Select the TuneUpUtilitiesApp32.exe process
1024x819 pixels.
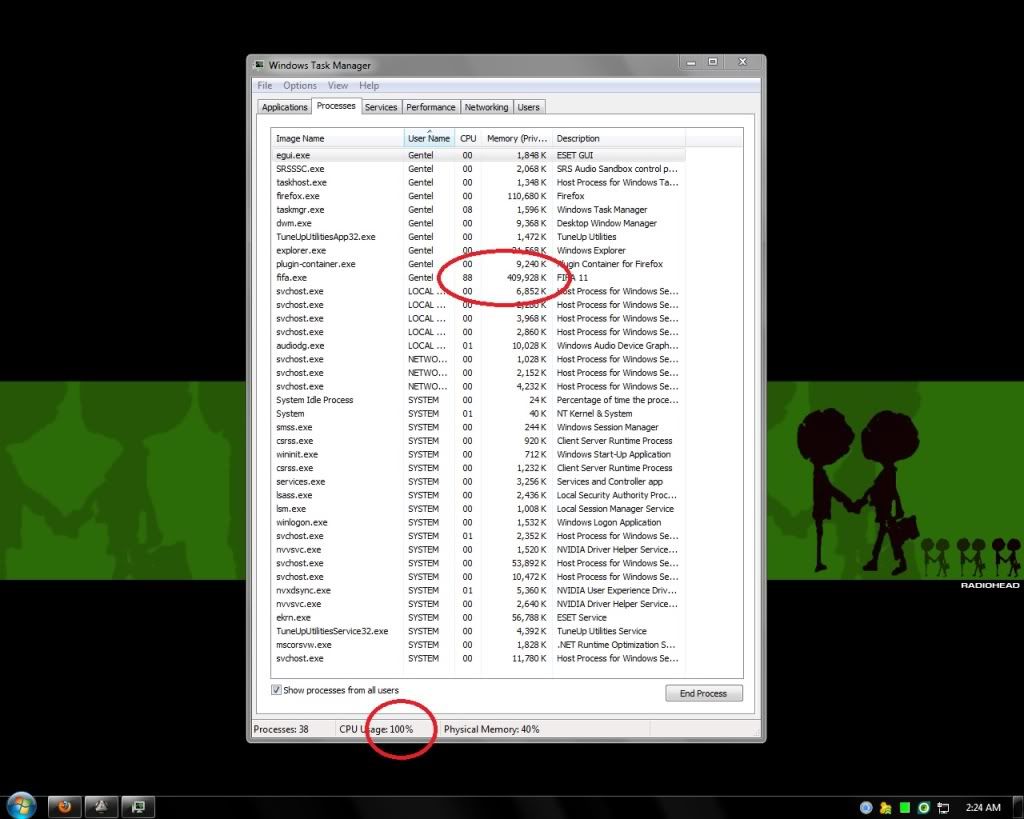[x=479, y=237]
